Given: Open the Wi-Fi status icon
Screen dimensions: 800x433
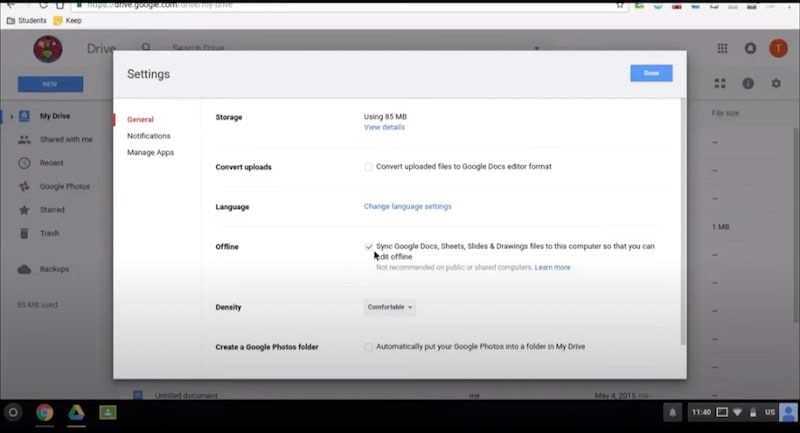Looking at the screenshot, I should point(737,412).
